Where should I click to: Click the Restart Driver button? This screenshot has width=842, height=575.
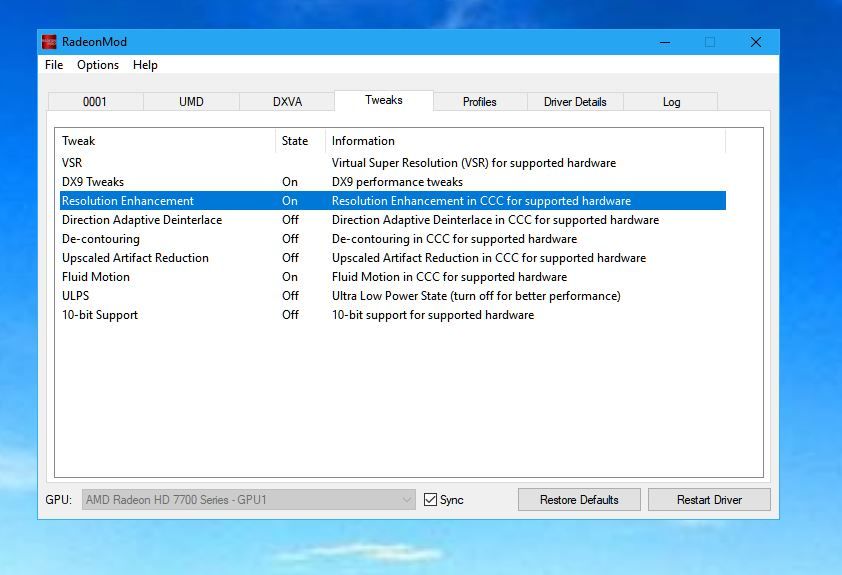click(709, 500)
